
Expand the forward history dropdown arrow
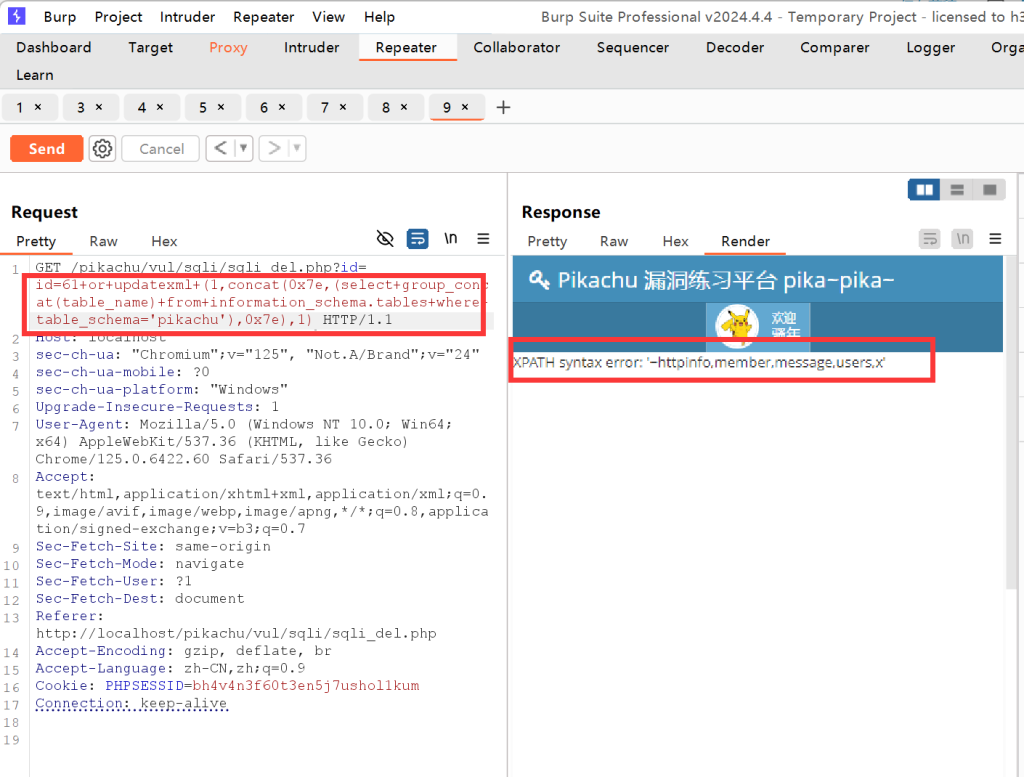297,148
